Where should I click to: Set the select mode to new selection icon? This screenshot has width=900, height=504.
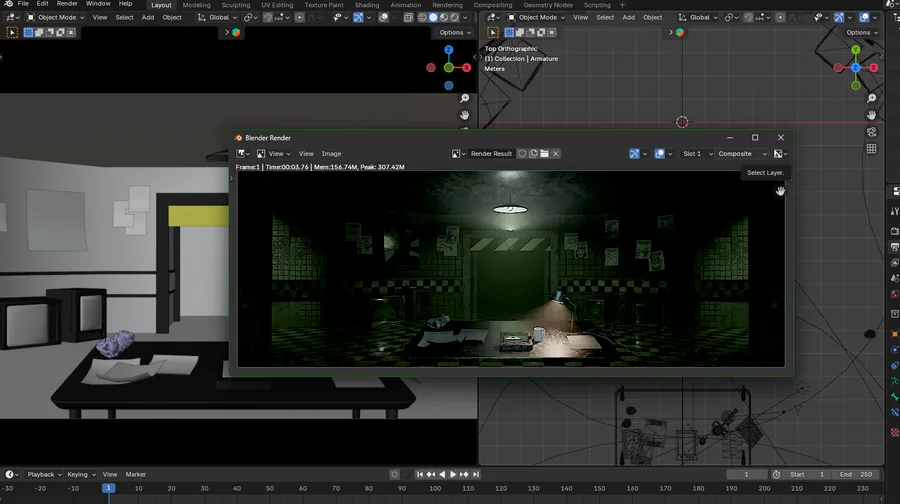click(x=28, y=32)
